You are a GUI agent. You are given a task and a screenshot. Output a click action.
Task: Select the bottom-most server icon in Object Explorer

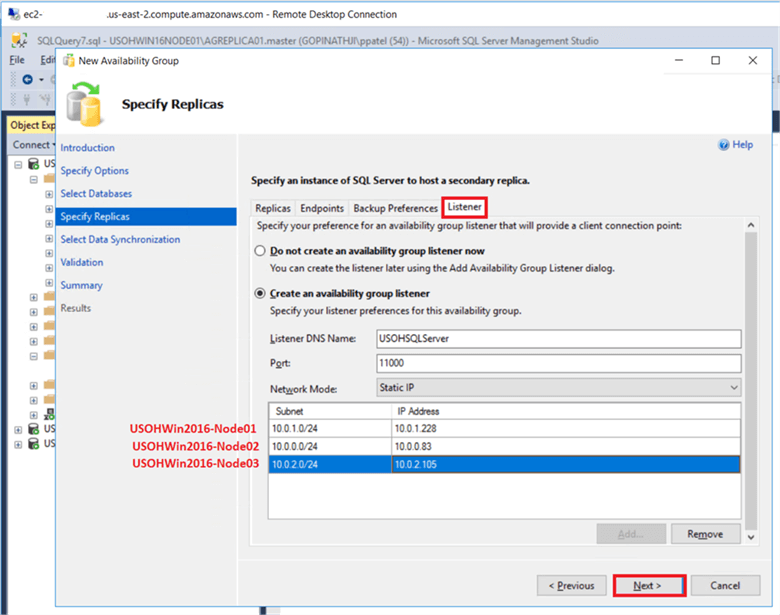click(x=33, y=443)
